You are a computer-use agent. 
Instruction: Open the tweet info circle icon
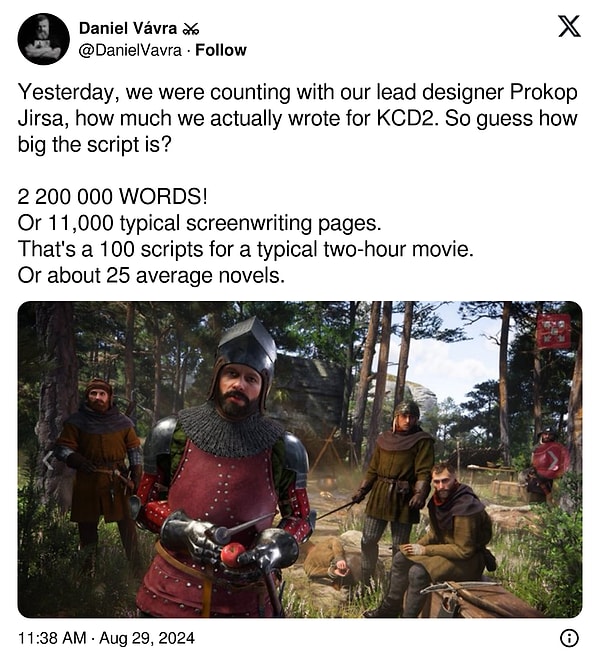coord(569,638)
